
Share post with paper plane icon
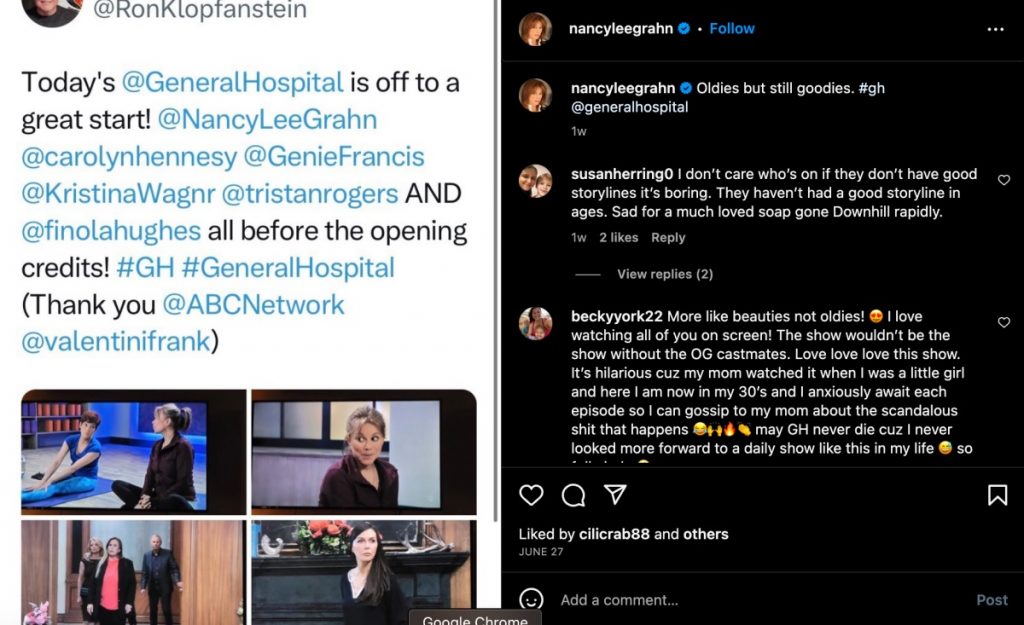tap(615, 494)
